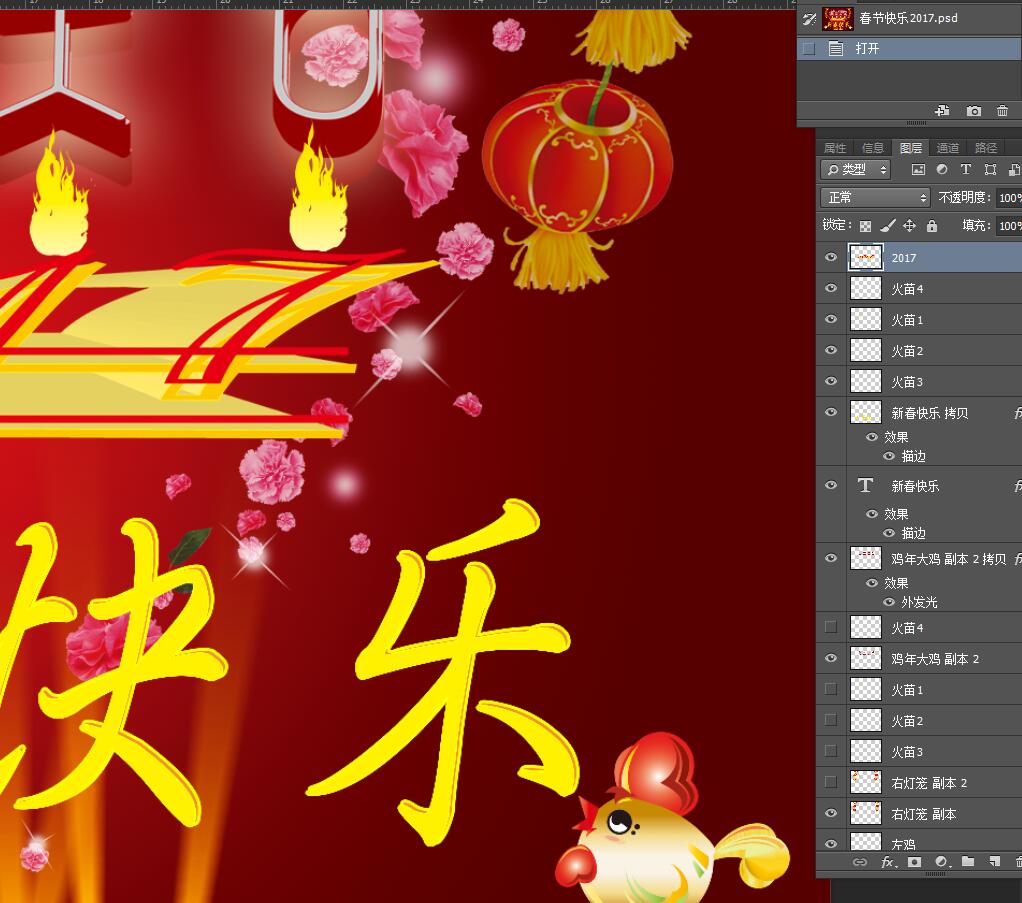Filter layers by shape layers icon
Image resolution: width=1022 pixels, height=903 pixels.
click(x=990, y=170)
